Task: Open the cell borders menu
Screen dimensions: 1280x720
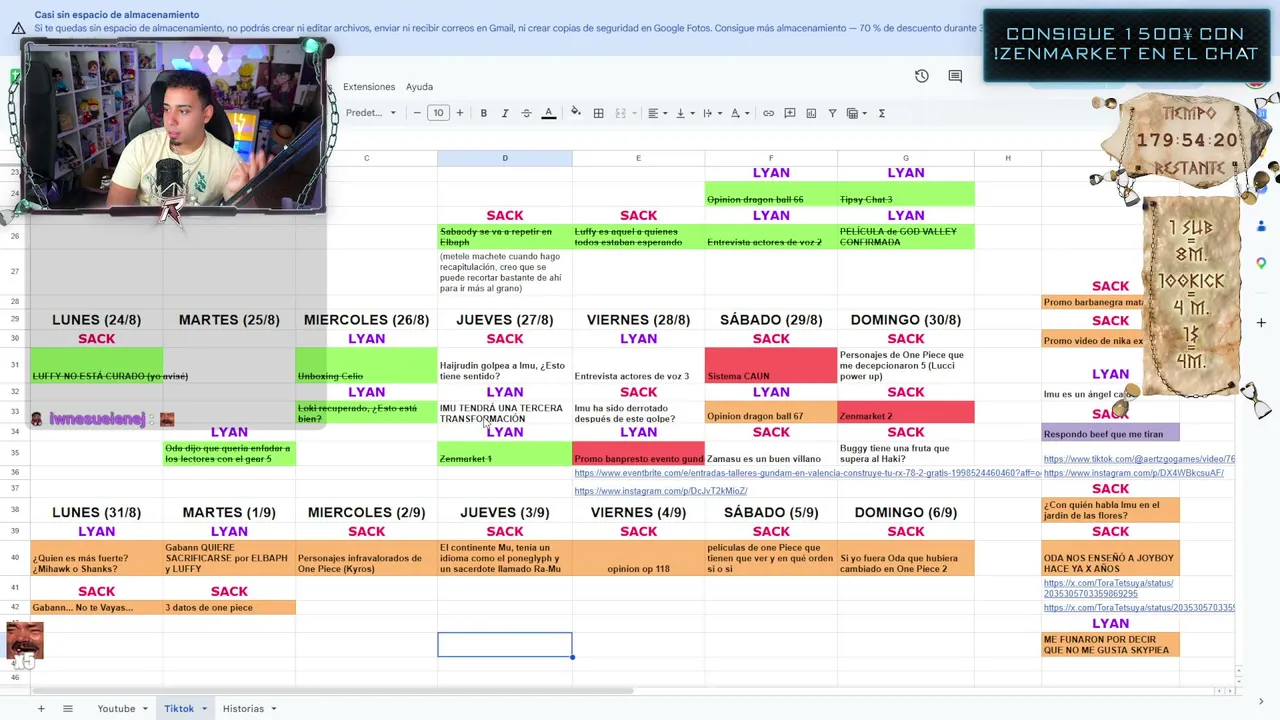Action: (x=598, y=113)
